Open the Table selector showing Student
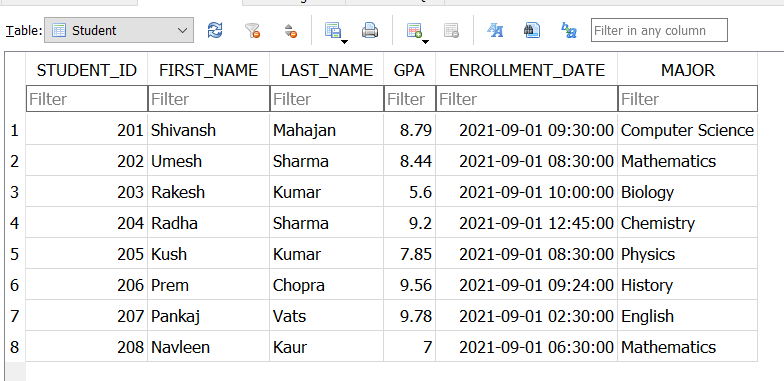This screenshot has height=381, width=784. click(119, 30)
